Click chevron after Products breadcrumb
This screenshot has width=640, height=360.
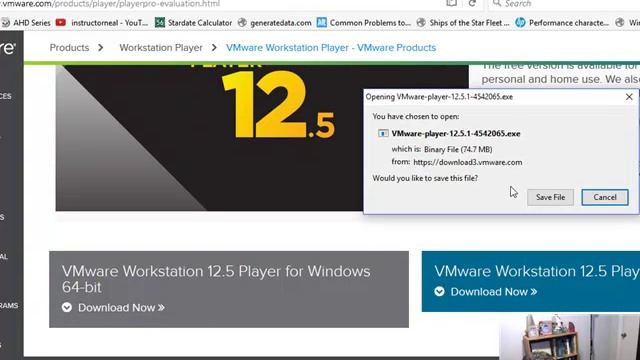click(x=101, y=48)
